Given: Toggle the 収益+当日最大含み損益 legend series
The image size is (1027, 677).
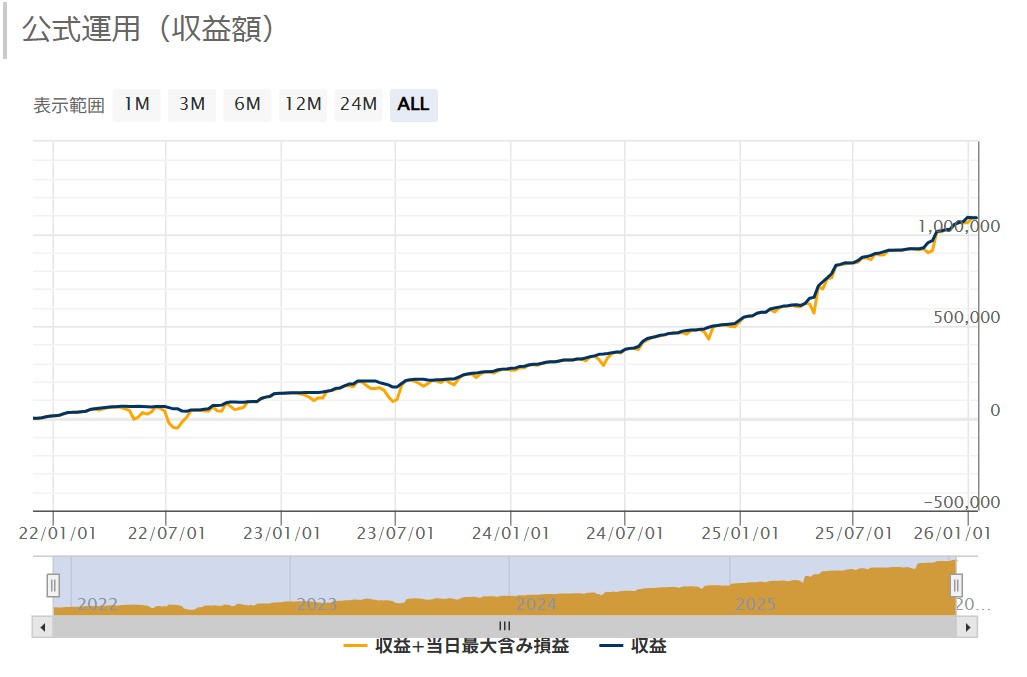Looking at the screenshot, I should pos(457,646).
